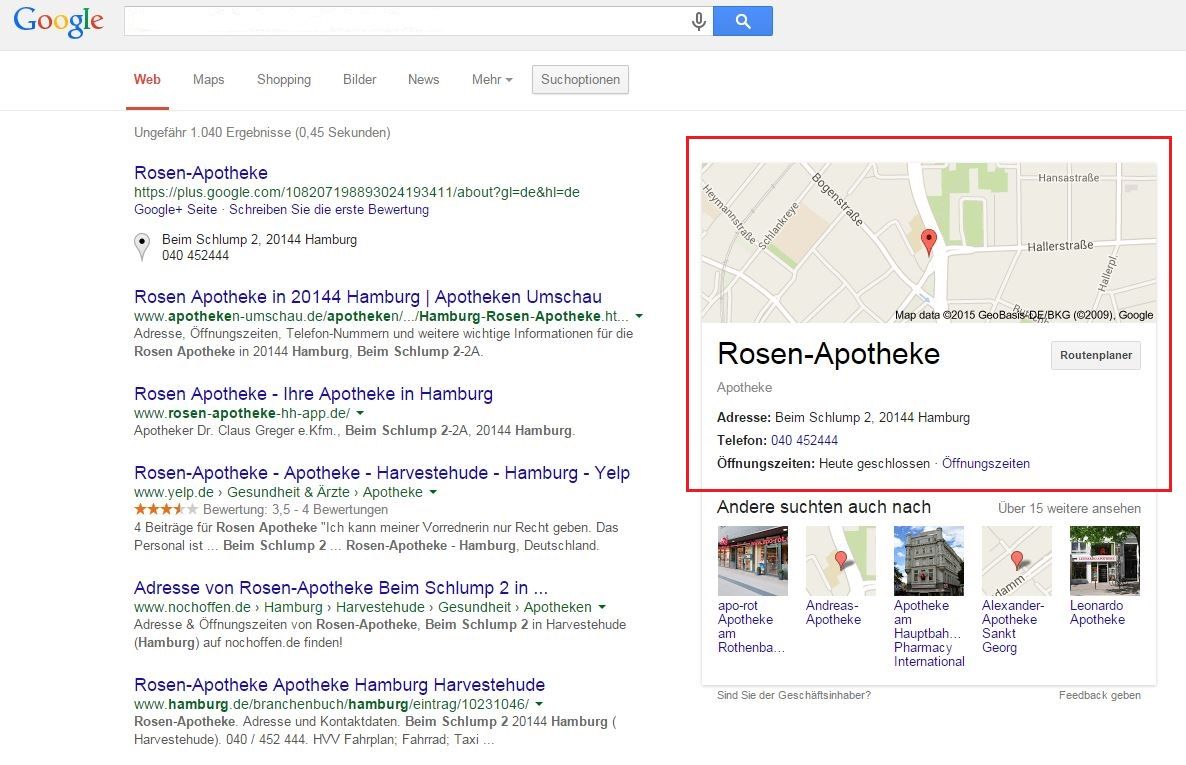Image resolution: width=1186 pixels, height=765 pixels.
Task: Click Sind Sie der Geschäftsinhaber?
Action: pyautogui.click(x=793, y=695)
